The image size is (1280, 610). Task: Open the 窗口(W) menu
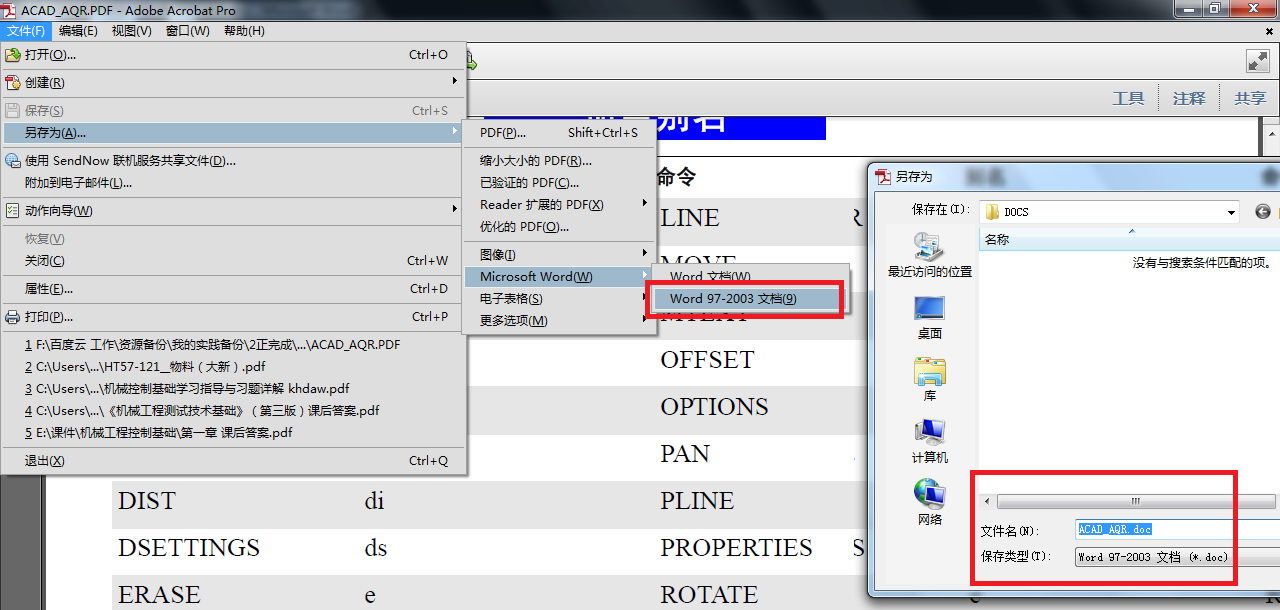point(187,31)
